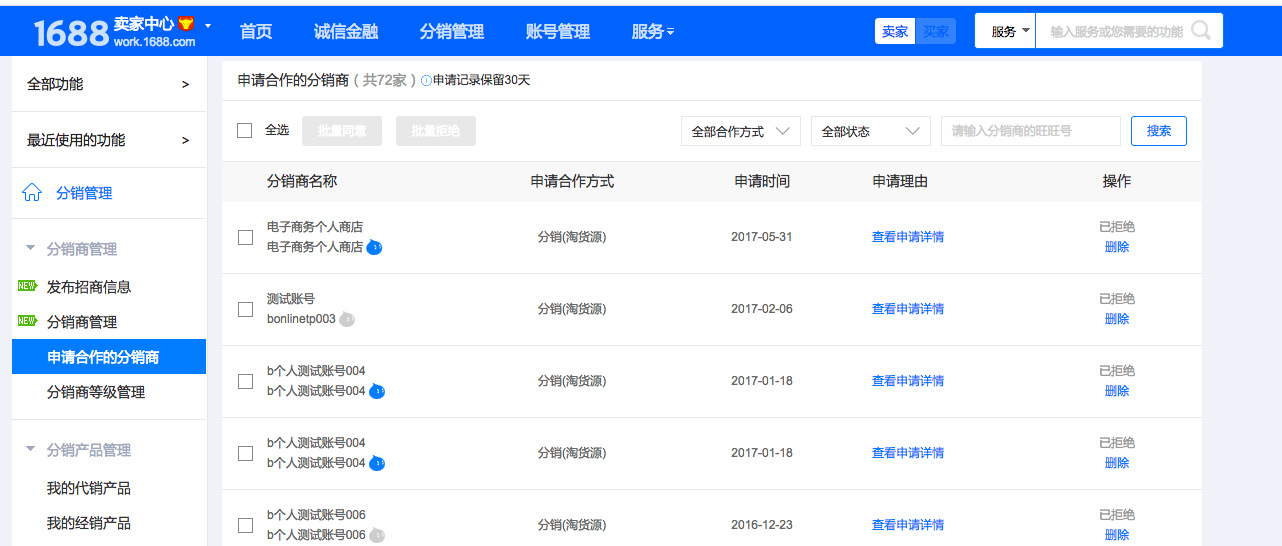The height and width of the screenshot is (546, 1282).
Task: Click the home icon beside 分销管理 in sidebar
Action: (32, 192)
